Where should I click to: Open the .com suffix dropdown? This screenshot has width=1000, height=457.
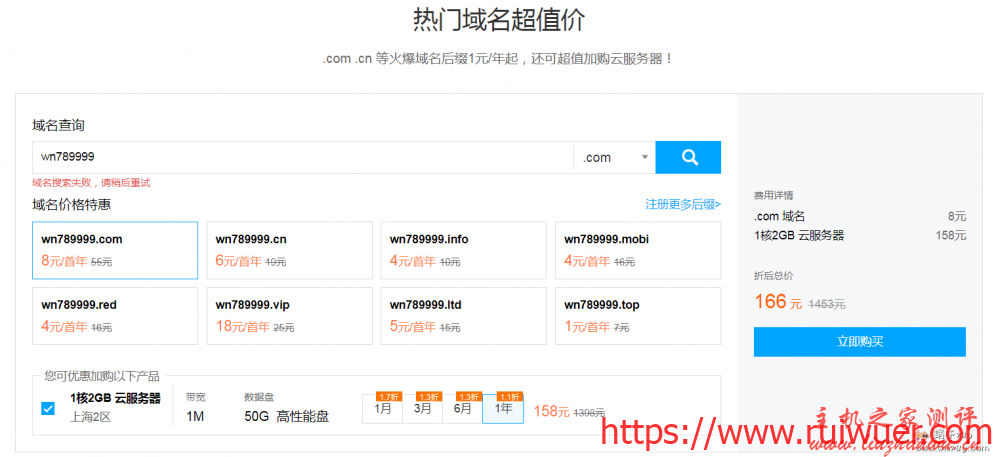point(614,157)
